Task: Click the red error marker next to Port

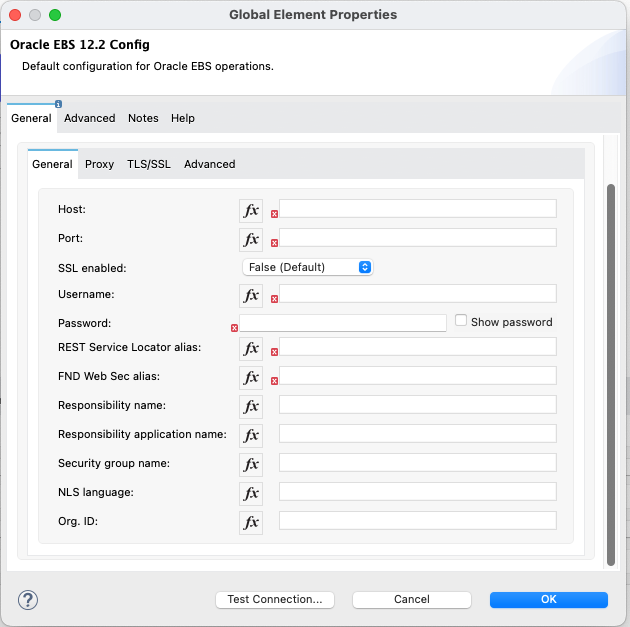Action: 274,243
